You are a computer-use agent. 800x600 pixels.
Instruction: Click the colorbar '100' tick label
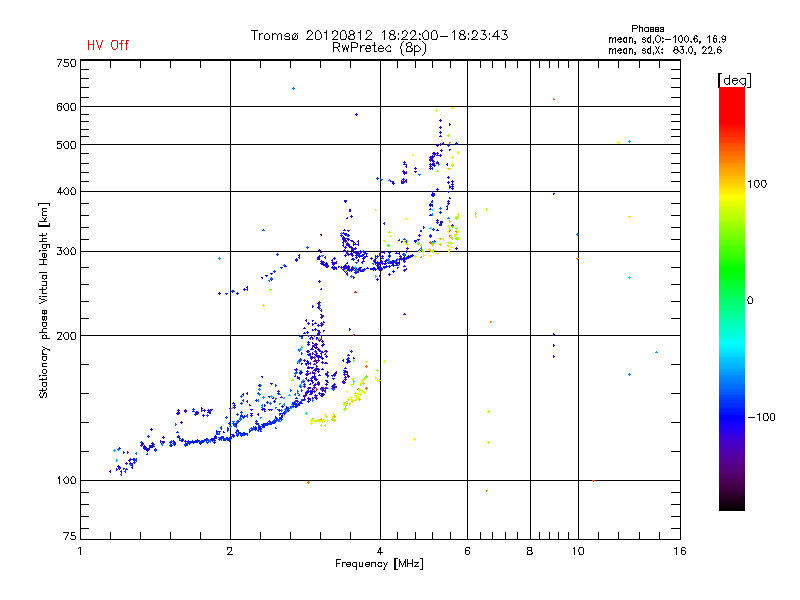click(x=757, y=184)
